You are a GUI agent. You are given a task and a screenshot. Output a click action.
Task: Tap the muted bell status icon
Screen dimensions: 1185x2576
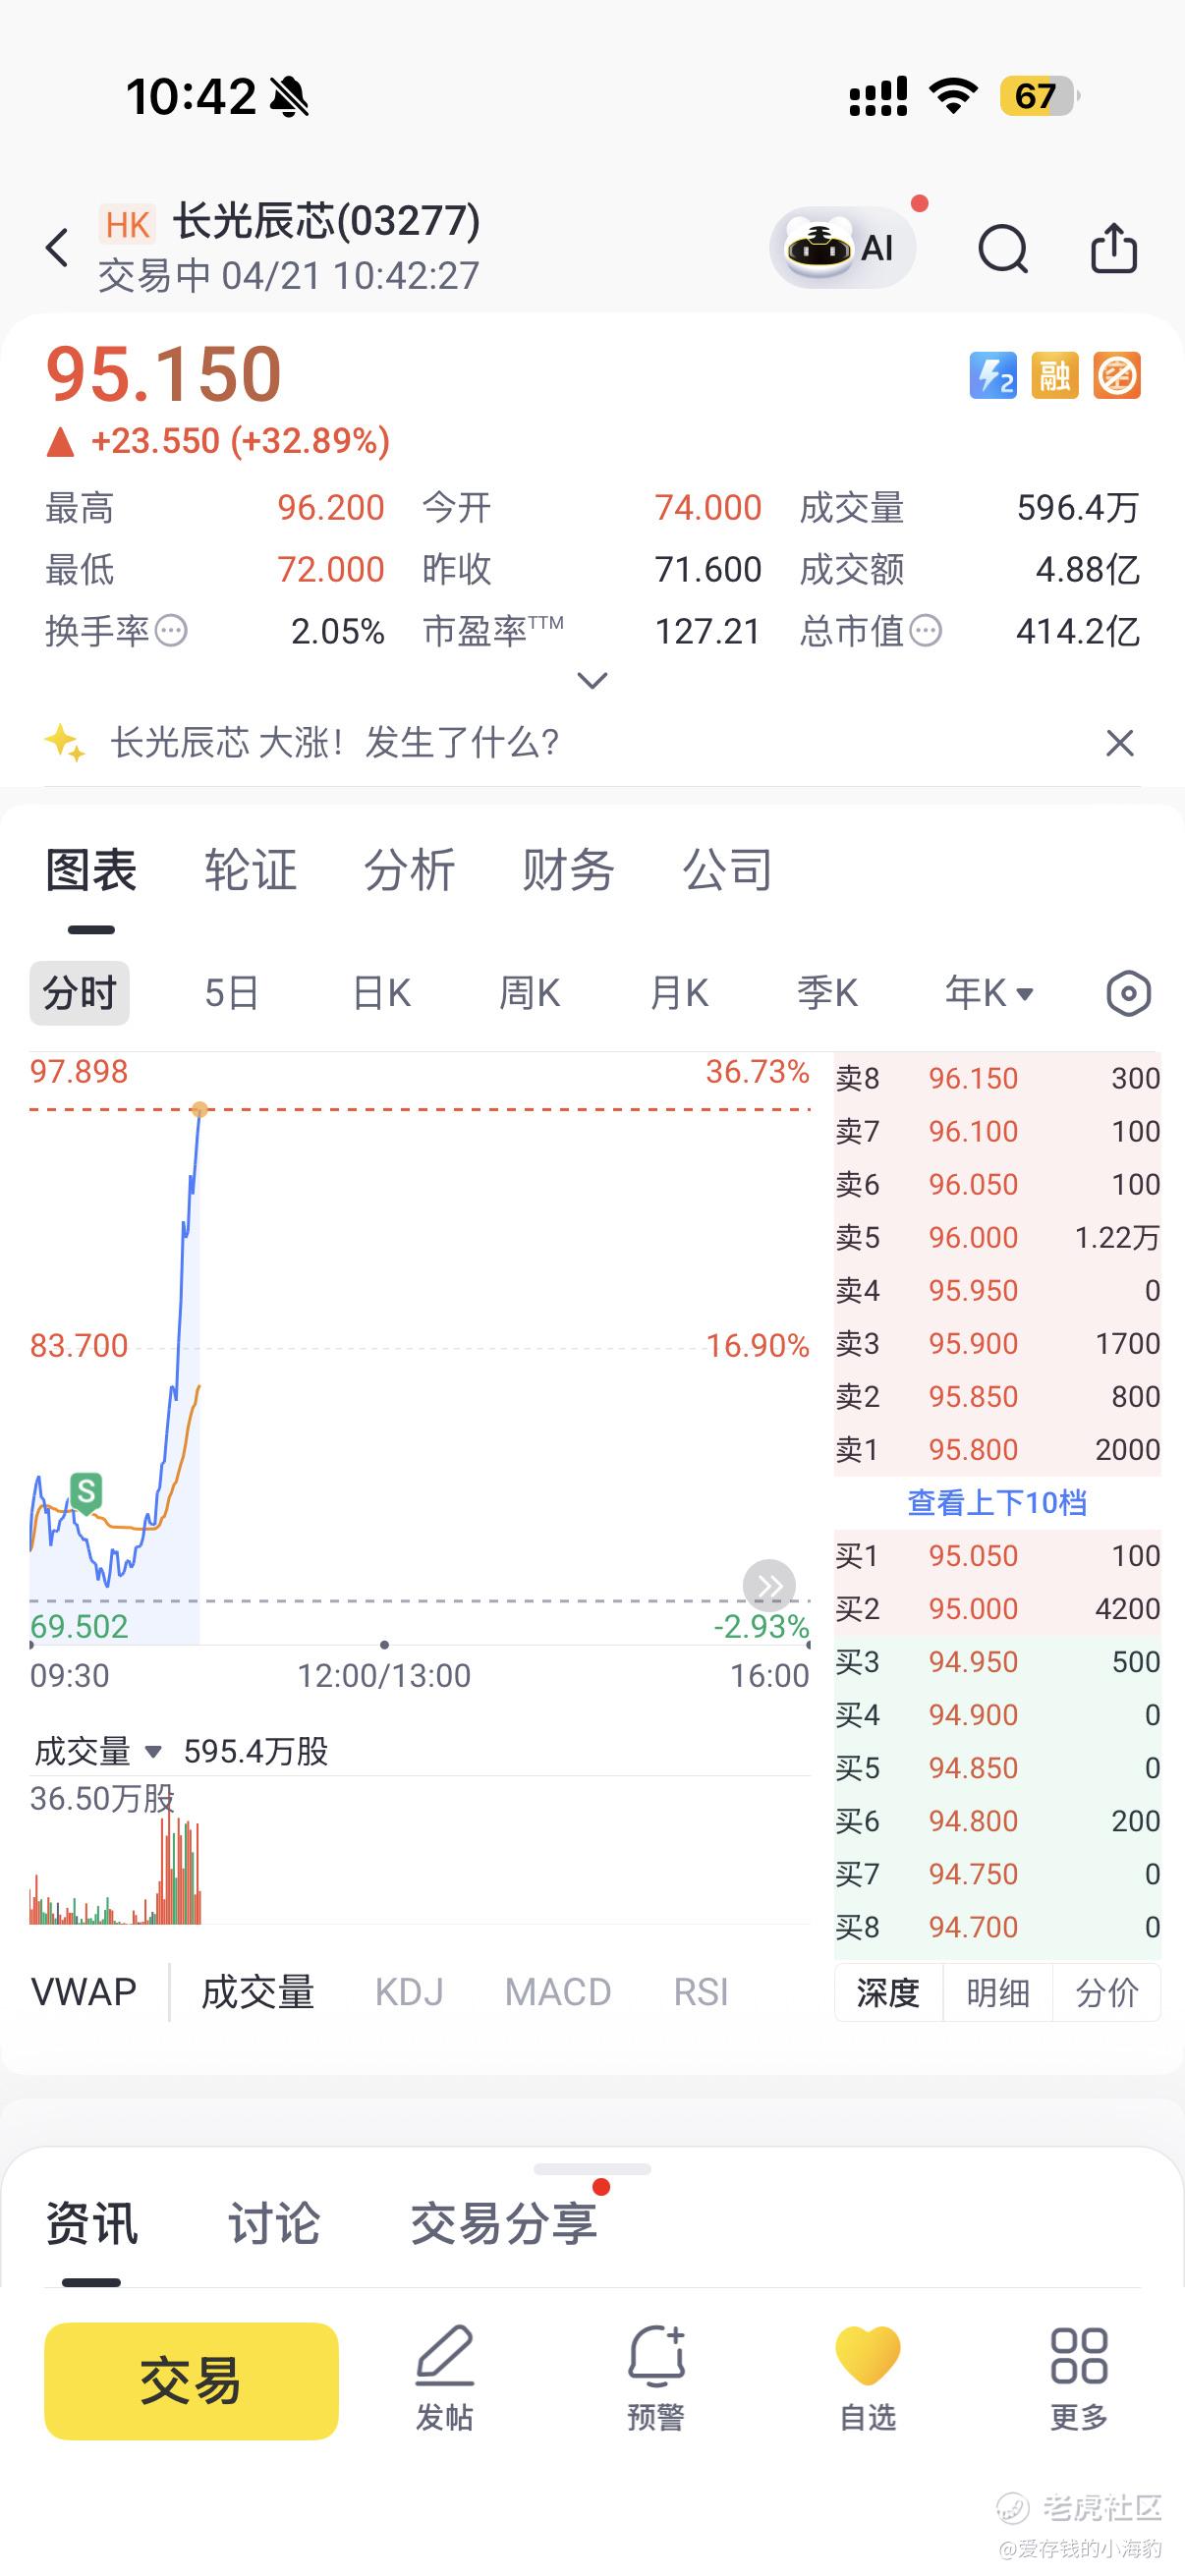(x=289, y=97)
